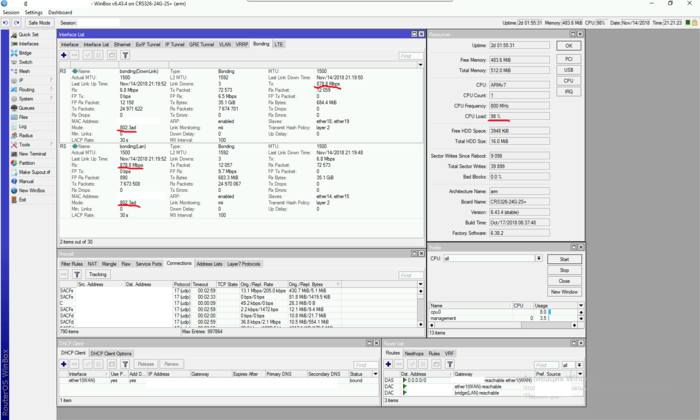Open Bridge menu in sidebar
This screenshot has width=700, height=420.
click(25, 53)
